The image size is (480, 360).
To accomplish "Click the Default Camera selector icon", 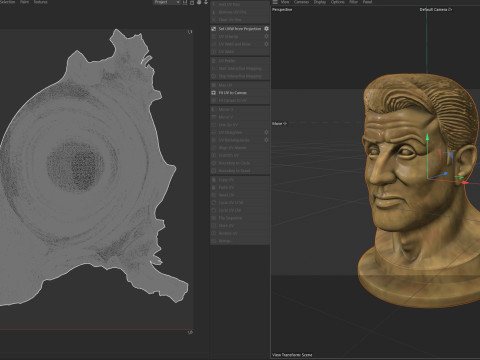I will (450, 10).
